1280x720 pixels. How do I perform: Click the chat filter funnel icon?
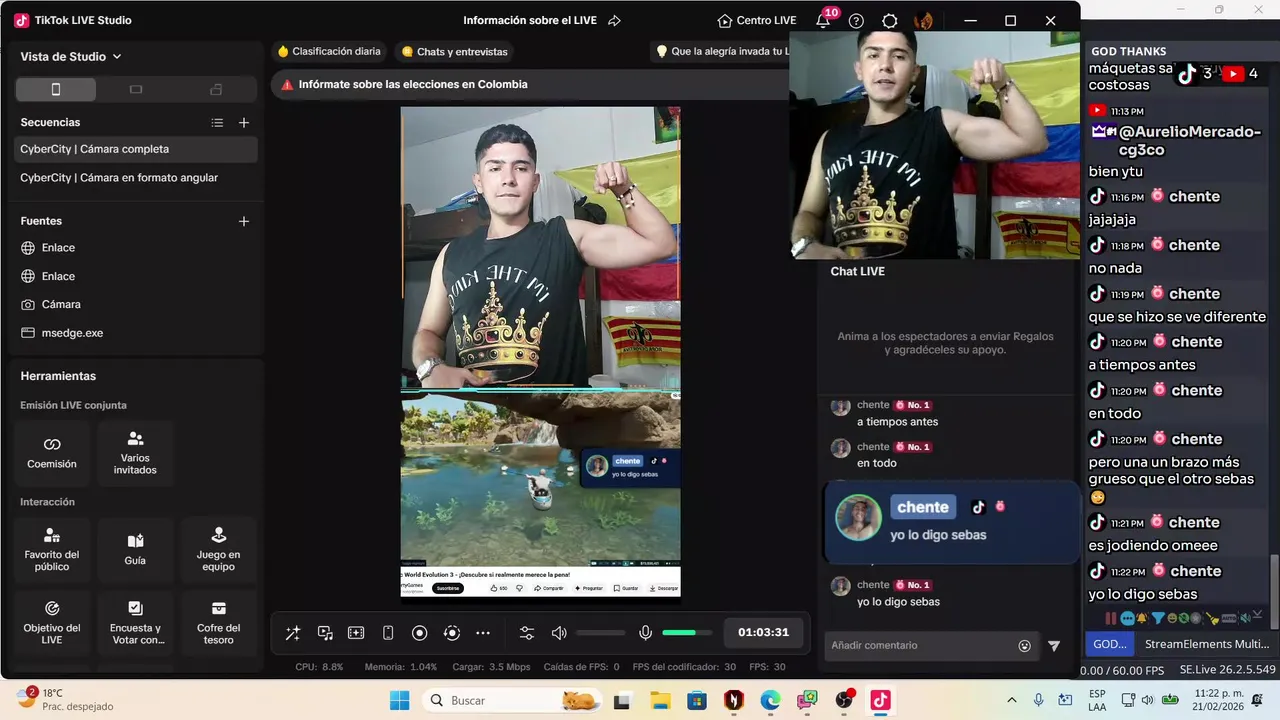[x=1054, y=646]
